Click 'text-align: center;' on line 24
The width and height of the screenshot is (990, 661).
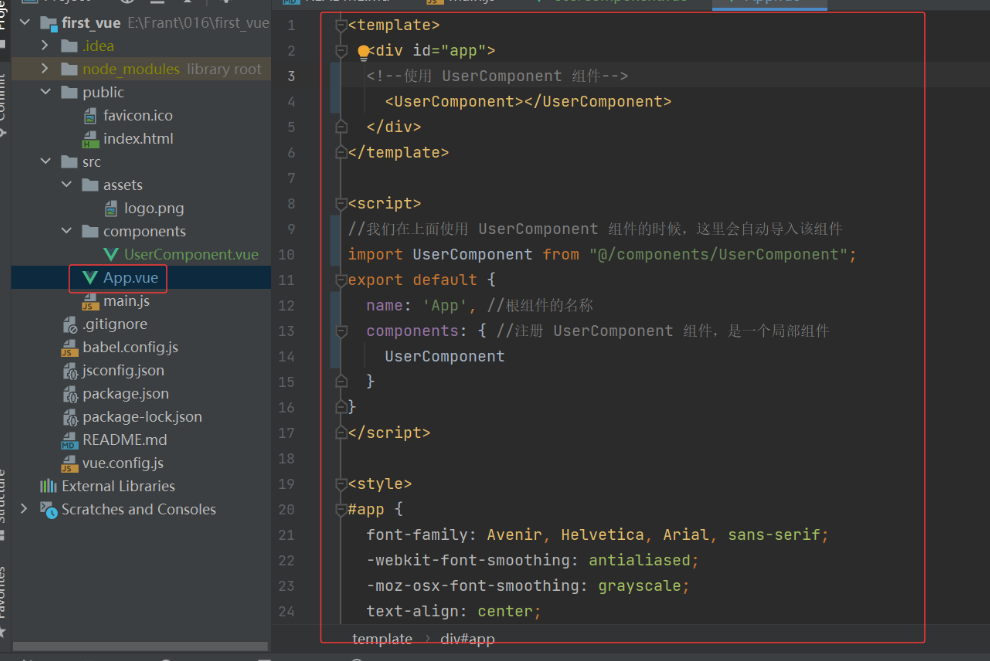click(x=453, y=611)
